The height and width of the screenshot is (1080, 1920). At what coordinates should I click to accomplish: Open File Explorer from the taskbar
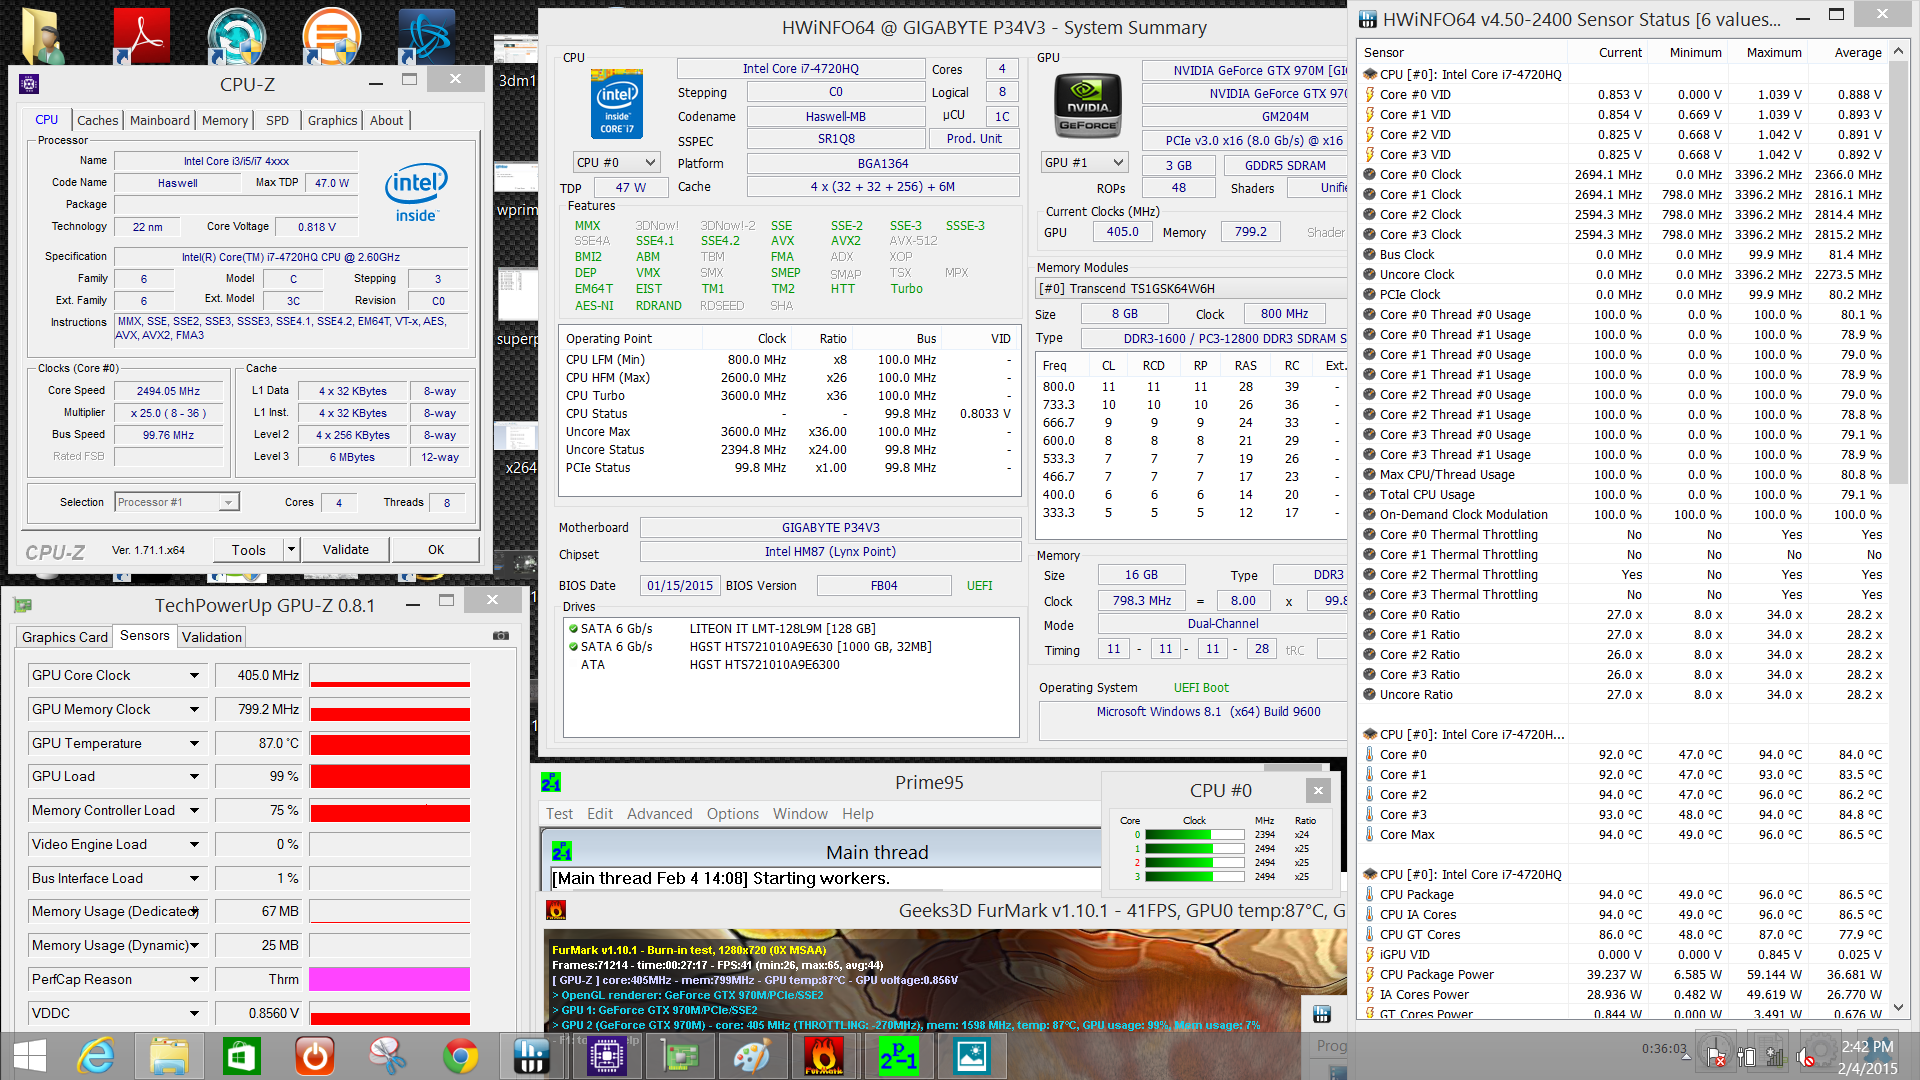pyautogui.click(x=169, y=1056)
